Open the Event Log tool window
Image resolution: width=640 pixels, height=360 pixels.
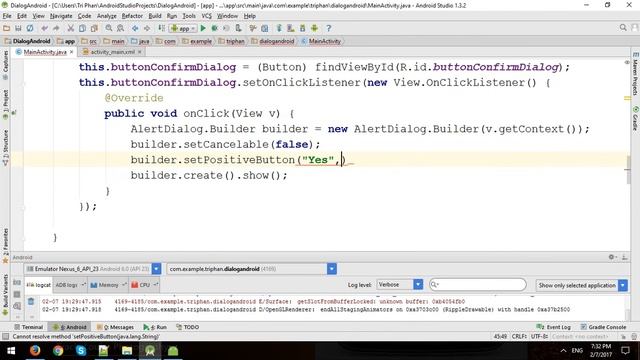point(553,327)
